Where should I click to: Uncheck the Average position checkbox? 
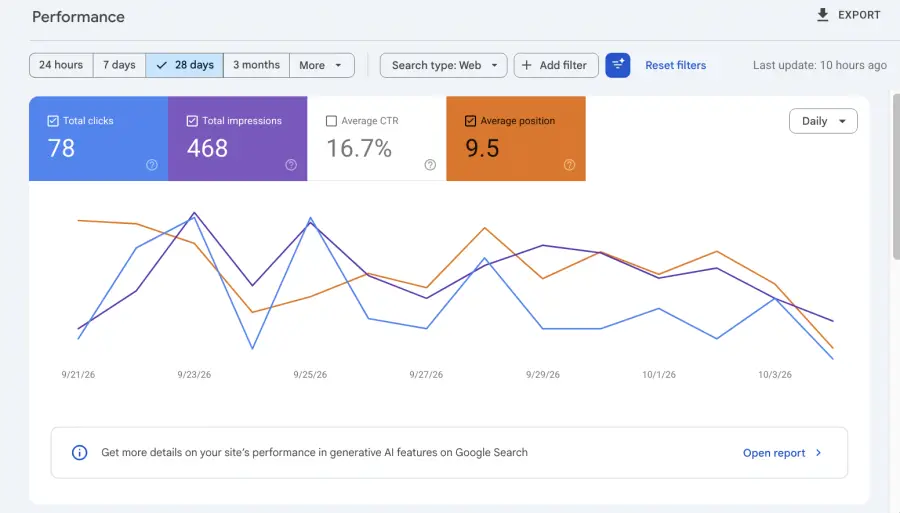coord(470,121)
